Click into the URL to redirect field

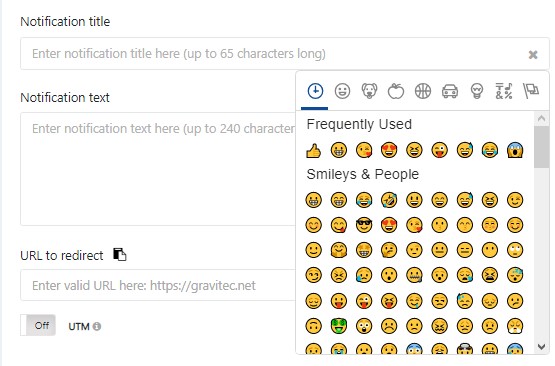[x=158, y=285]
